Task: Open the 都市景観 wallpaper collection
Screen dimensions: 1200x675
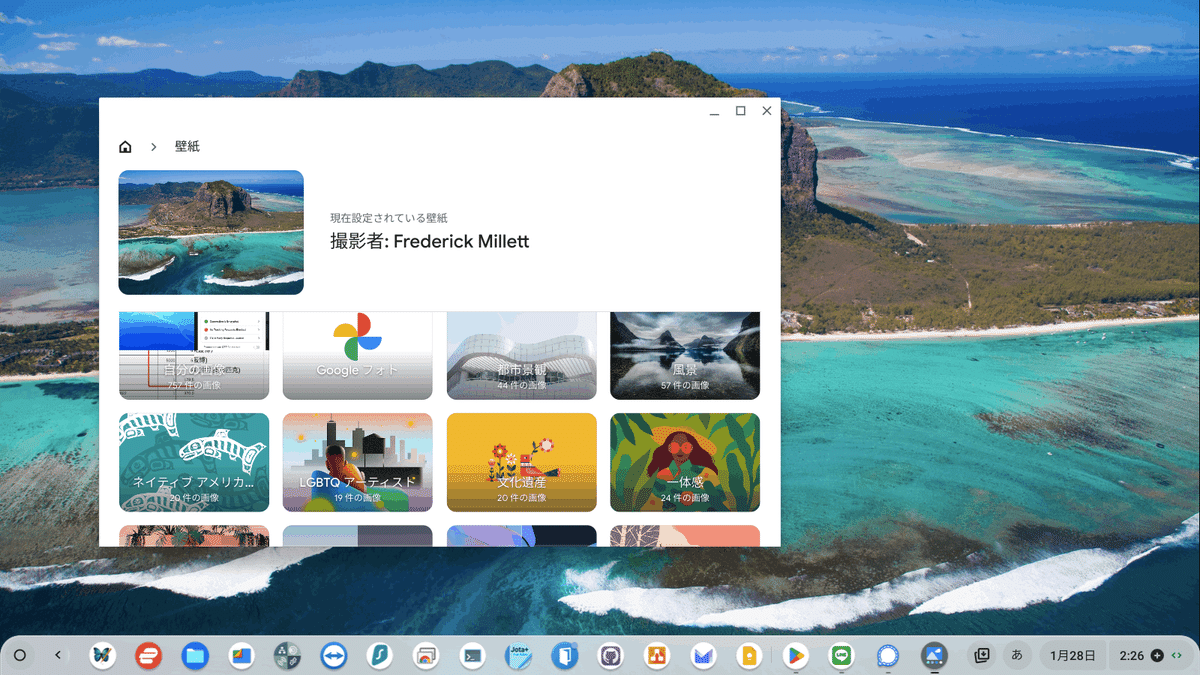Action: [x=522, y=355]
